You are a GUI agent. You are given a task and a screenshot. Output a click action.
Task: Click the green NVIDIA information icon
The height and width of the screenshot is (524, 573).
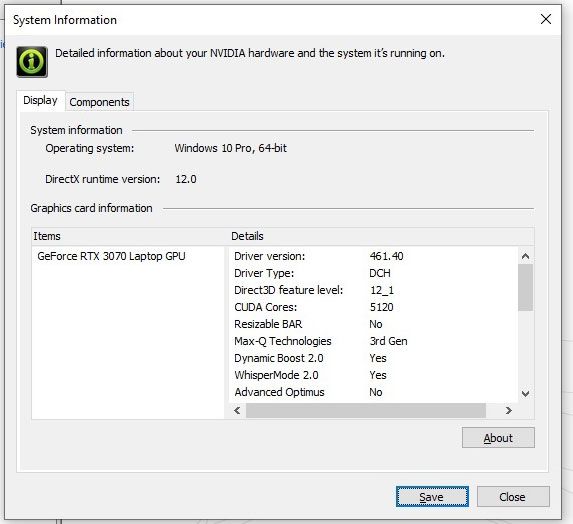click(32, 62)
